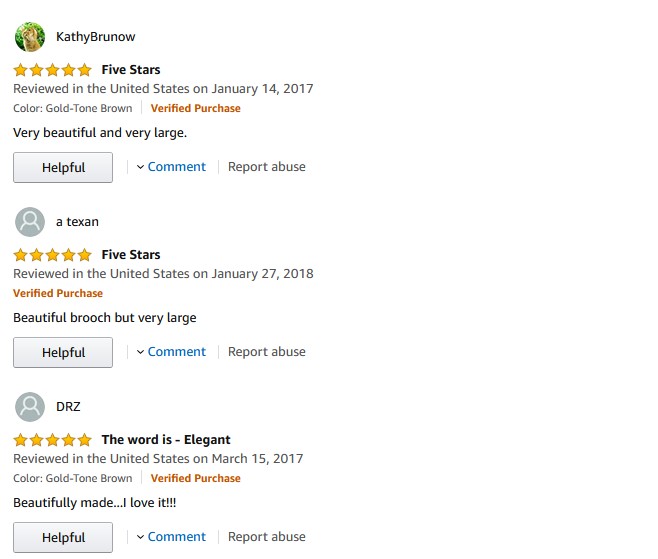Expand the Comment section on DRZ's review
The width and height of the screenshot is (658, 559).
pyautogui.click(x=171, y=537)
